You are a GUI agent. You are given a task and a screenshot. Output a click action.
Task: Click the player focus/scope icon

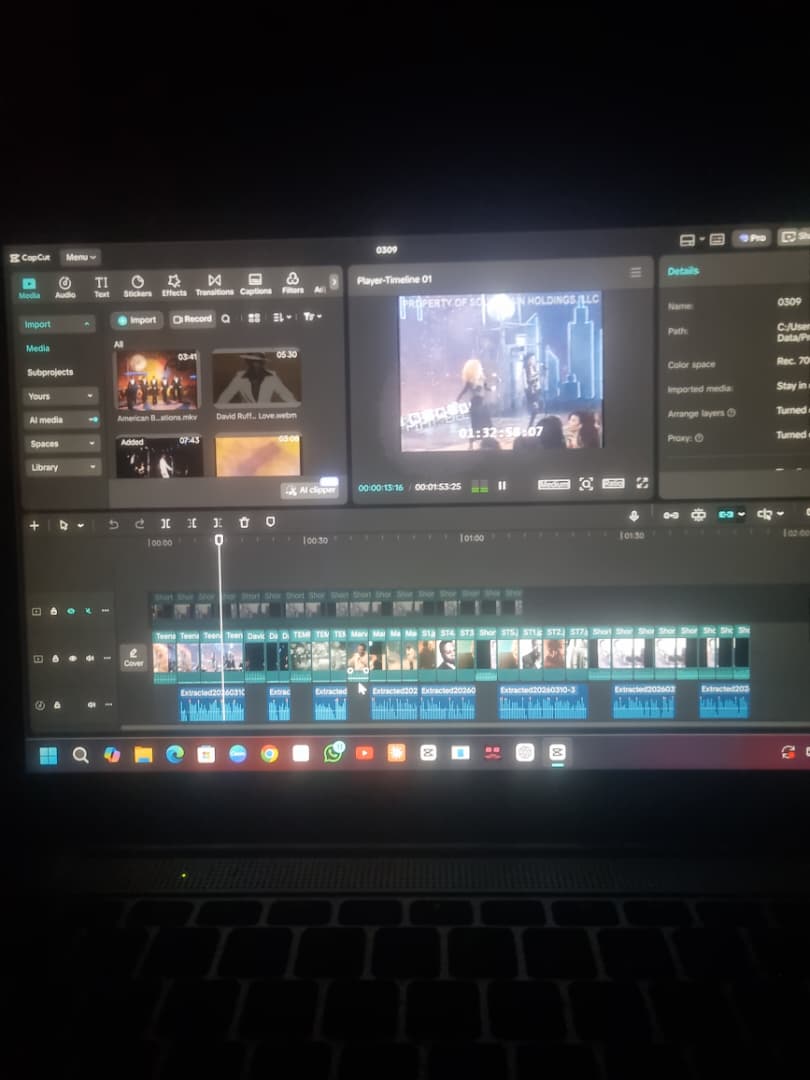[585, 484]
